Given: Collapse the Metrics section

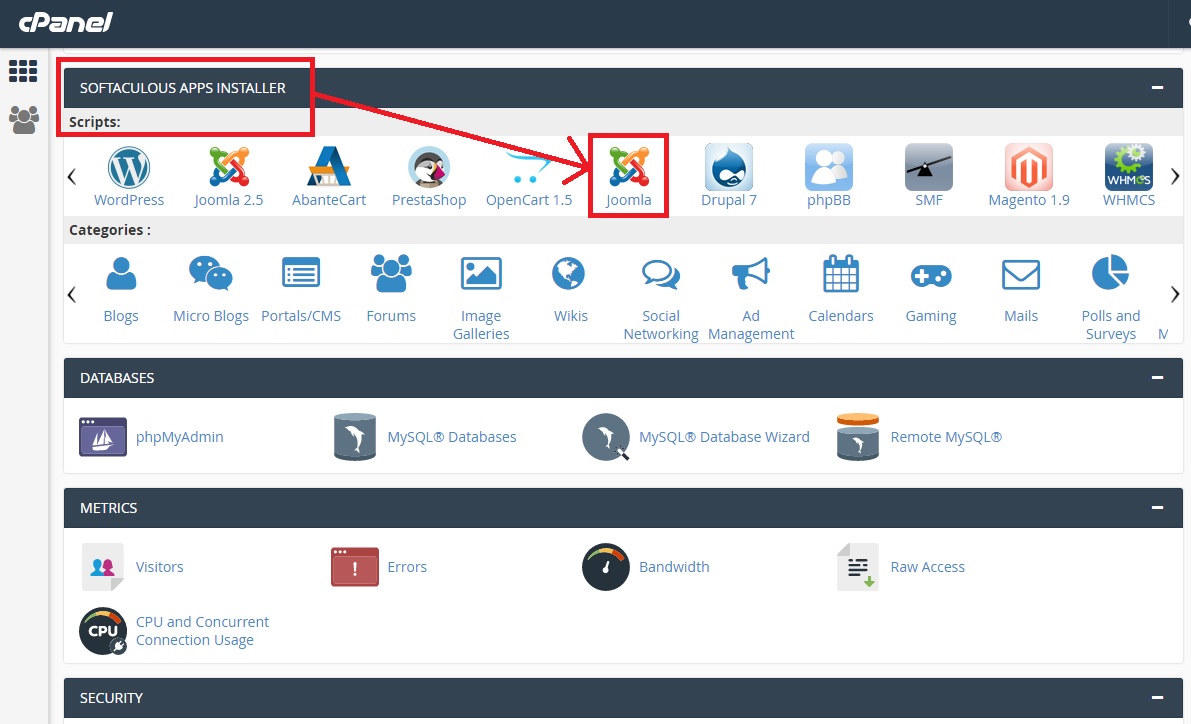Looking at the screenshot, I should (x=1158, y=507).
